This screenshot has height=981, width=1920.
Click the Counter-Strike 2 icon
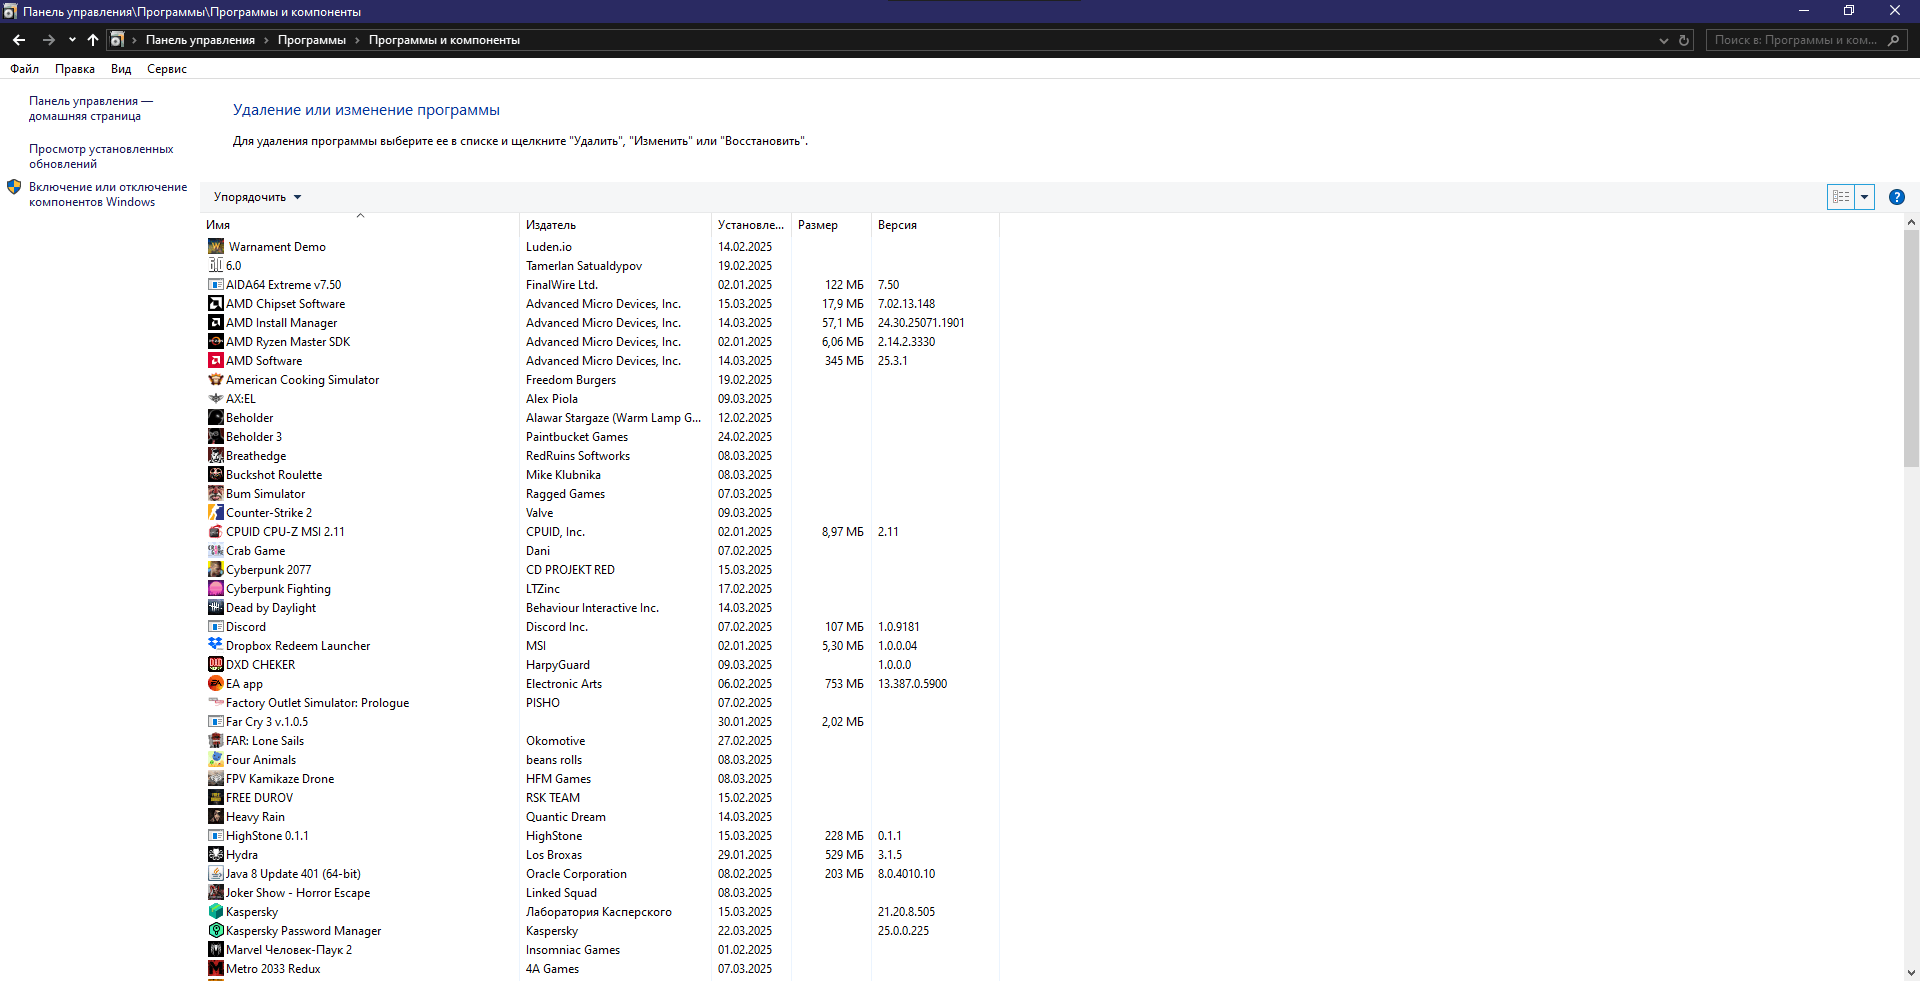(216, 513)
